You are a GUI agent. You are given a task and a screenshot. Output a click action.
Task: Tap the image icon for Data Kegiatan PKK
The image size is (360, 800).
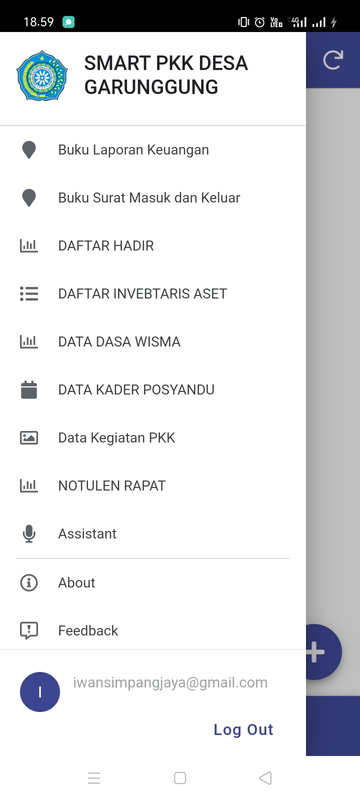click(29, 438)
